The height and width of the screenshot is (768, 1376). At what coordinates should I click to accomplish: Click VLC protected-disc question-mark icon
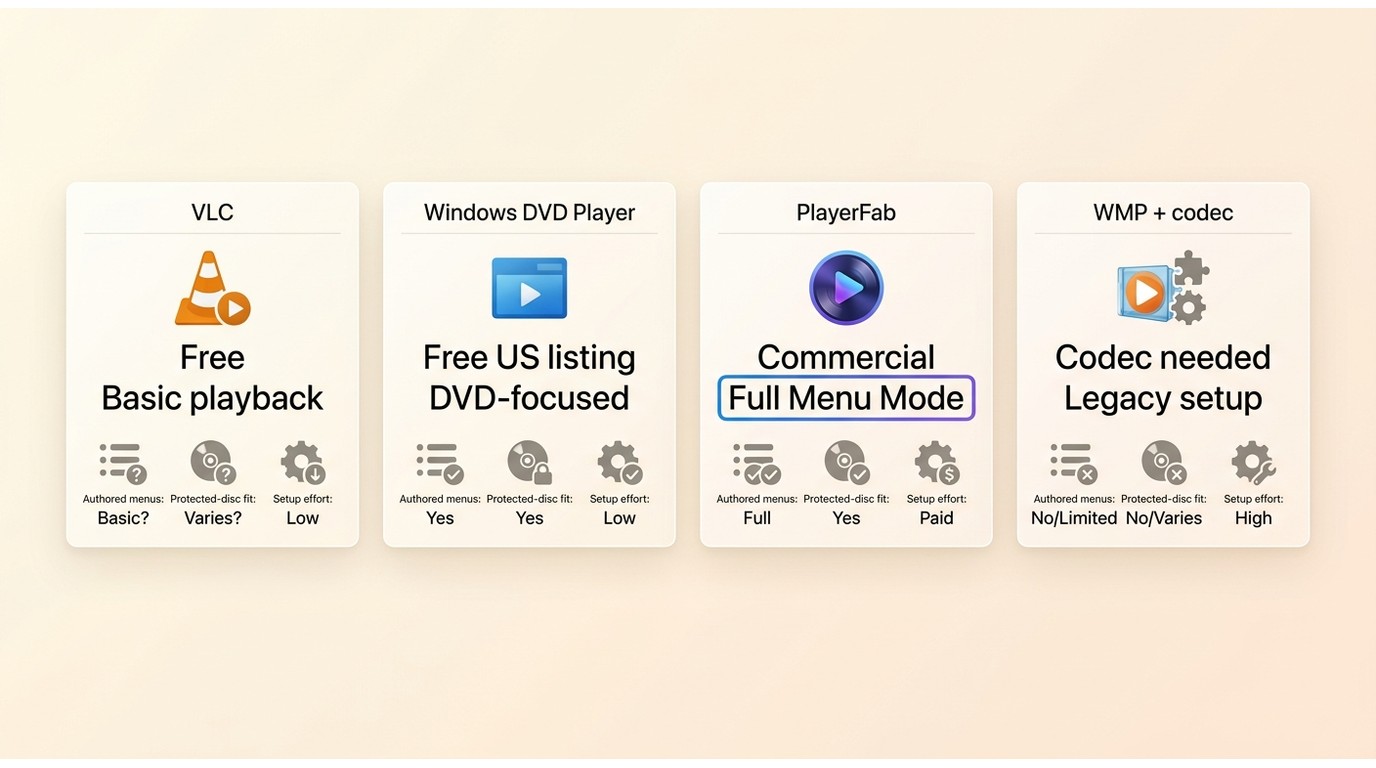(213, 463)
